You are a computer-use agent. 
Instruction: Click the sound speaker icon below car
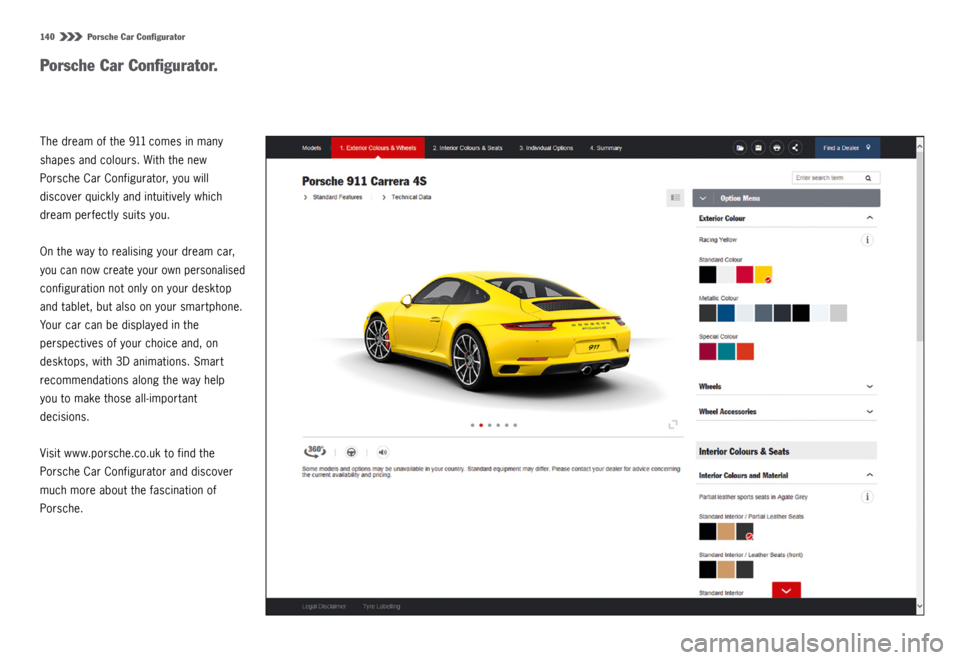pyautogui.click(x=383, y=452)
